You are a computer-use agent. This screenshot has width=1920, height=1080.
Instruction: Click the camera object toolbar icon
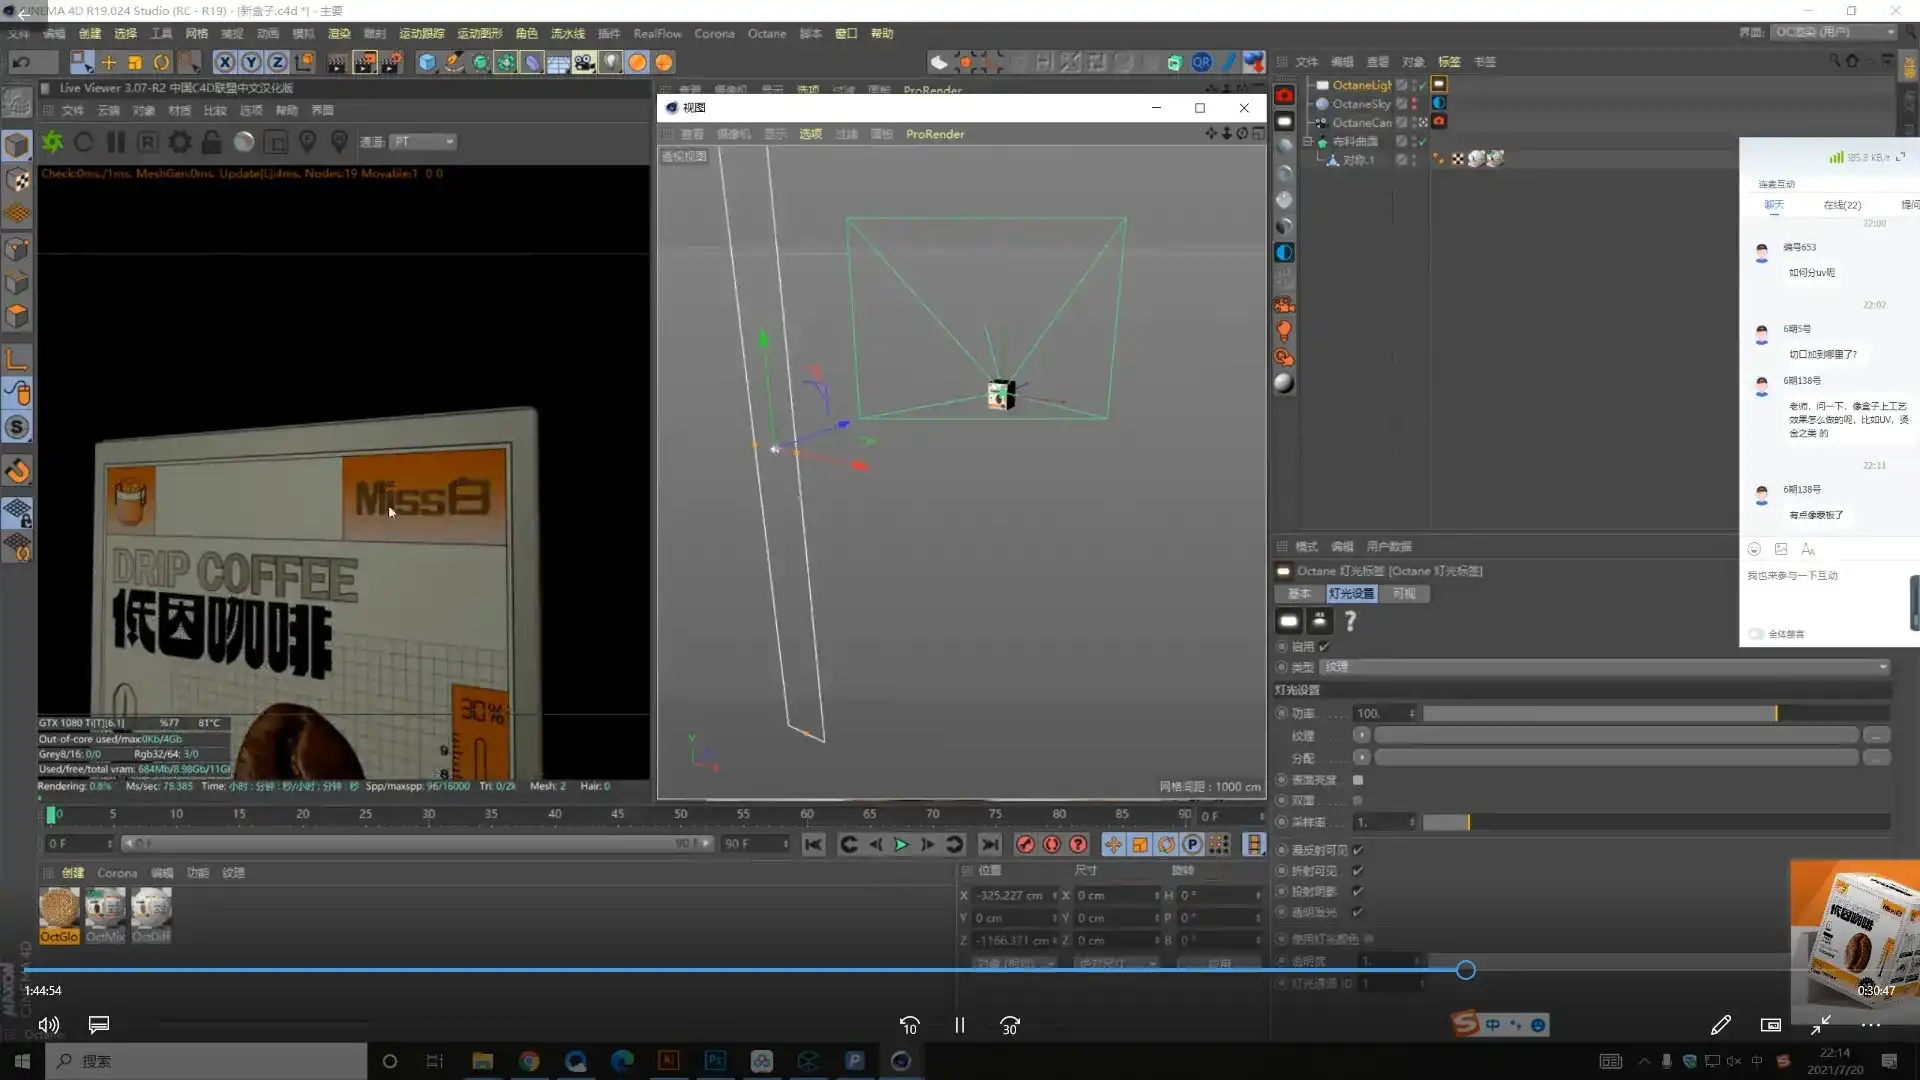(x=584, y=62)
